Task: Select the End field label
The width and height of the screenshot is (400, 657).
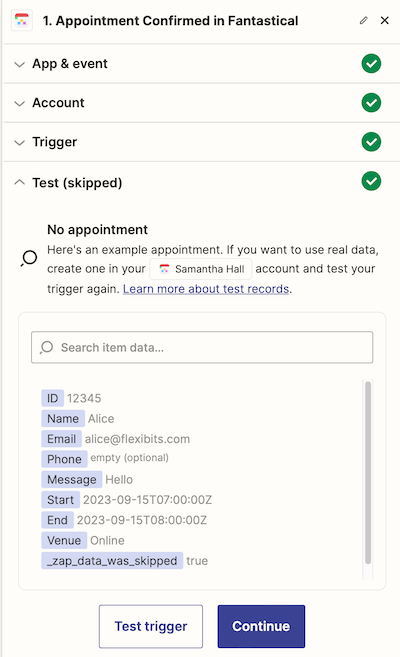Action: coord(57,520)
